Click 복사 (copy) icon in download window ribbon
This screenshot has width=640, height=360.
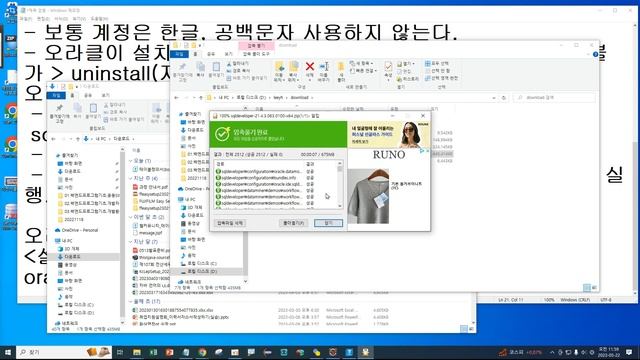click(200, 69)
